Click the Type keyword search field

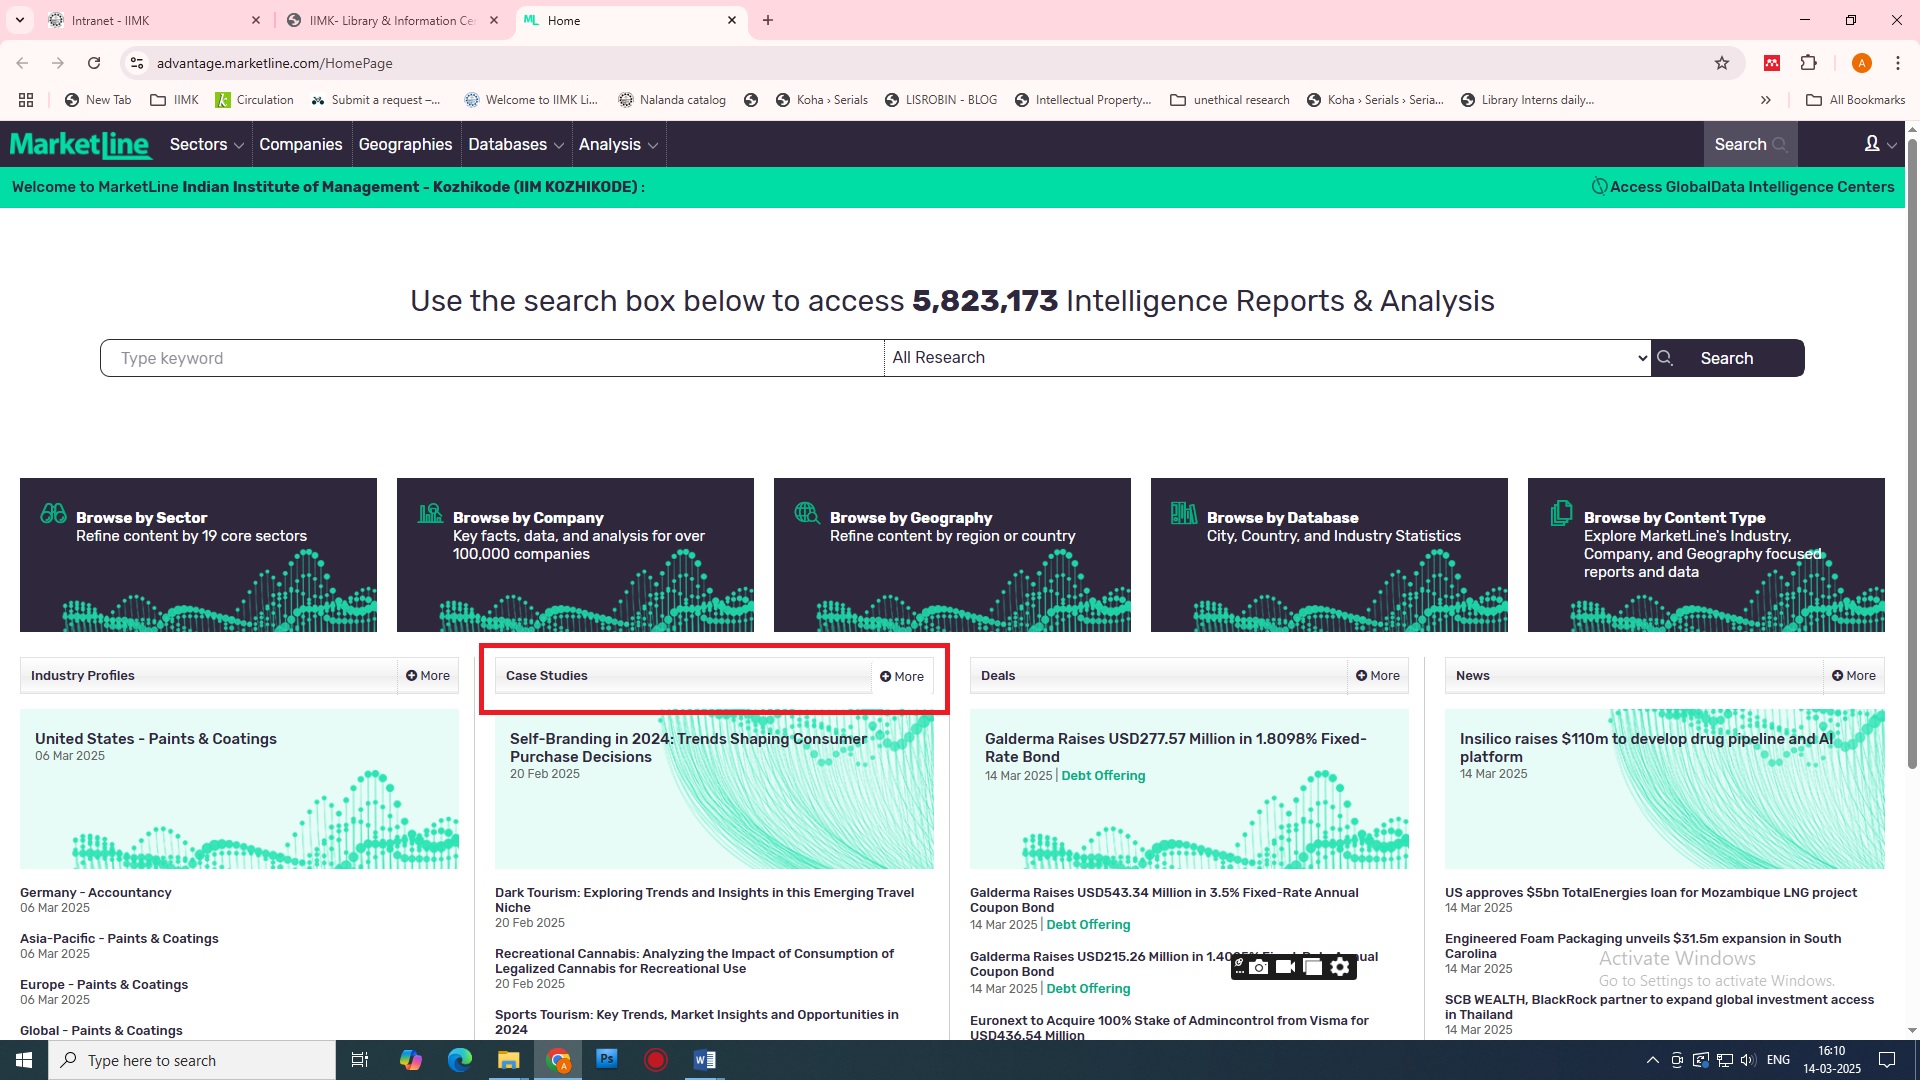pos(492,358)
